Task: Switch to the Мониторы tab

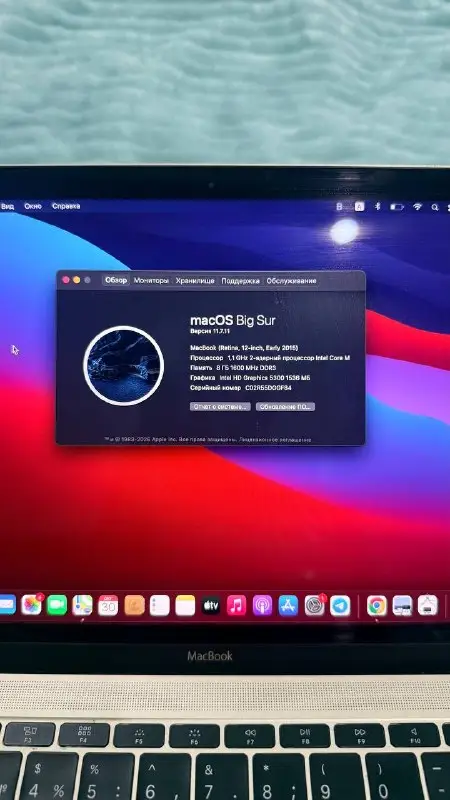Action: coord(151,281)
